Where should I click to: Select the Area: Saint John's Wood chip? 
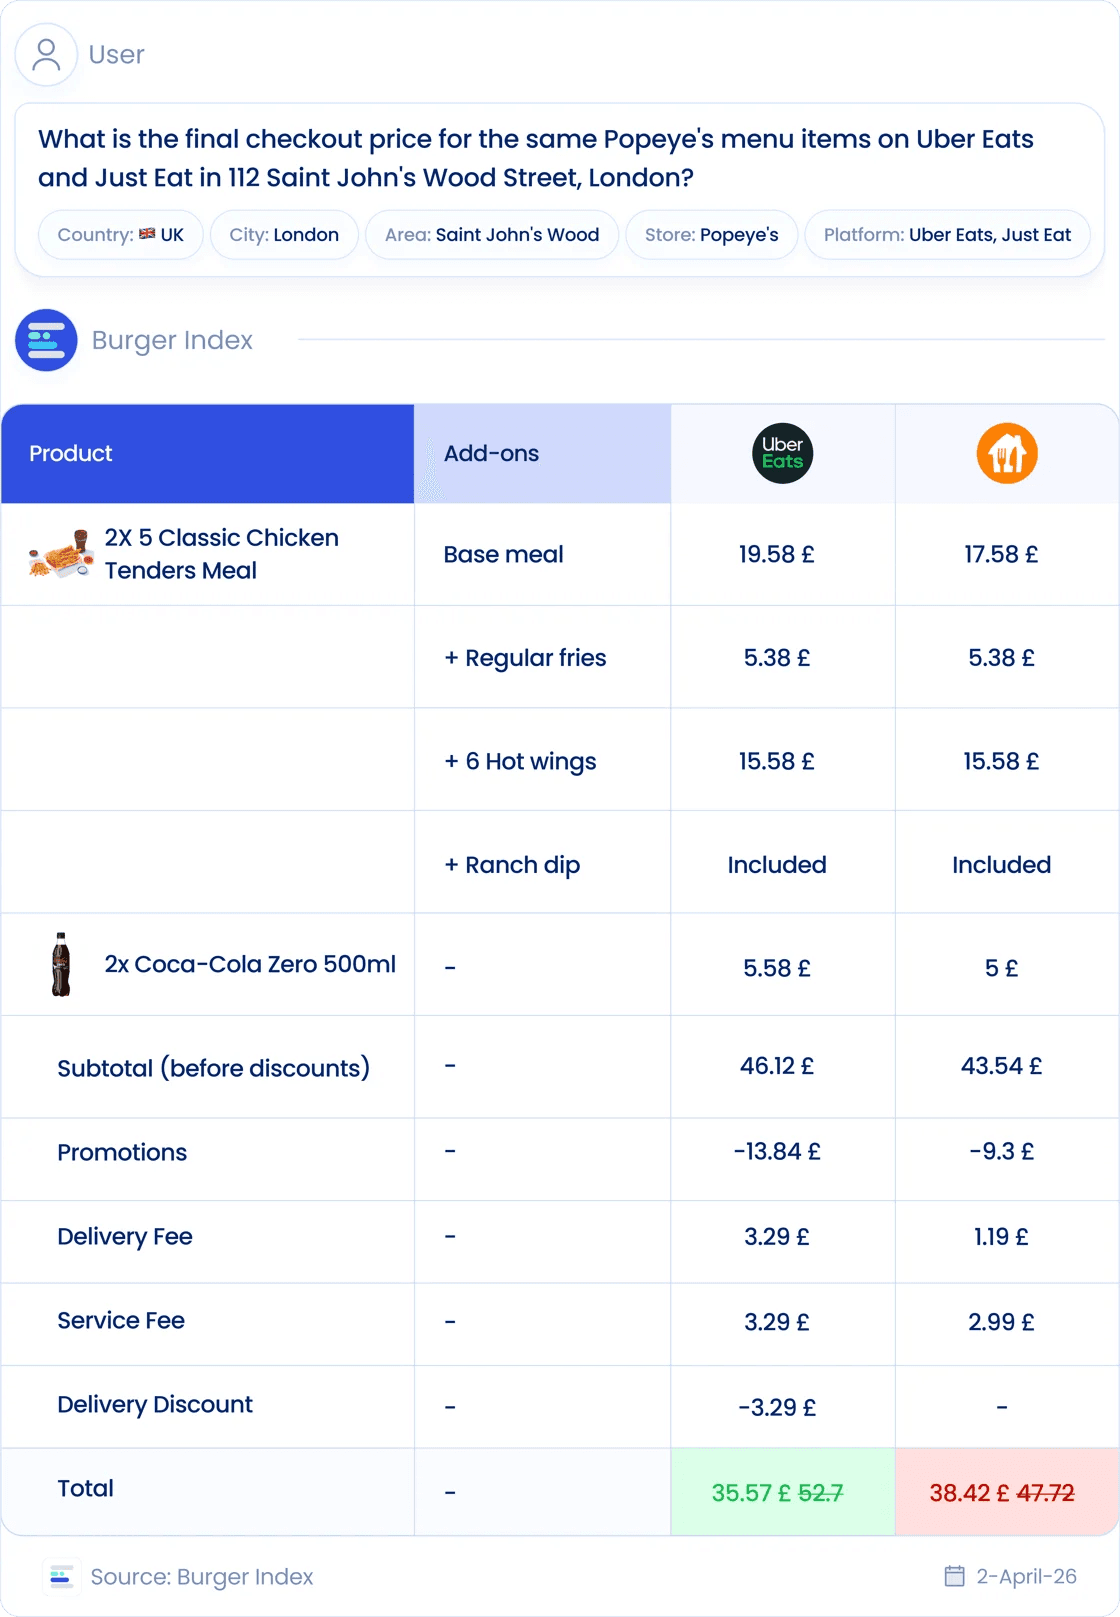coord(492,235)
